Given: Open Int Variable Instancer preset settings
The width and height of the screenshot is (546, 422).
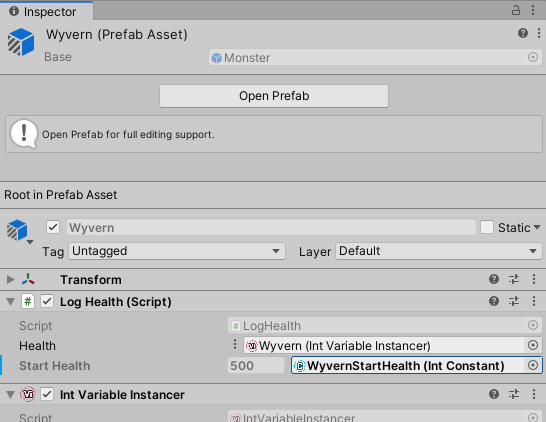Looking at the screenshot, I should coord(514,394).
